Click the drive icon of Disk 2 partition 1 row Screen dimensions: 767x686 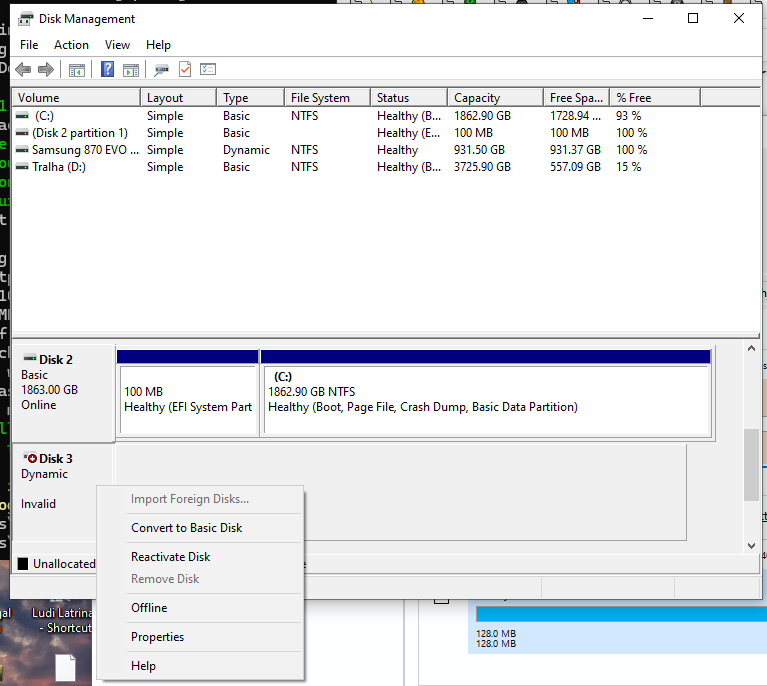coord(22,133)
